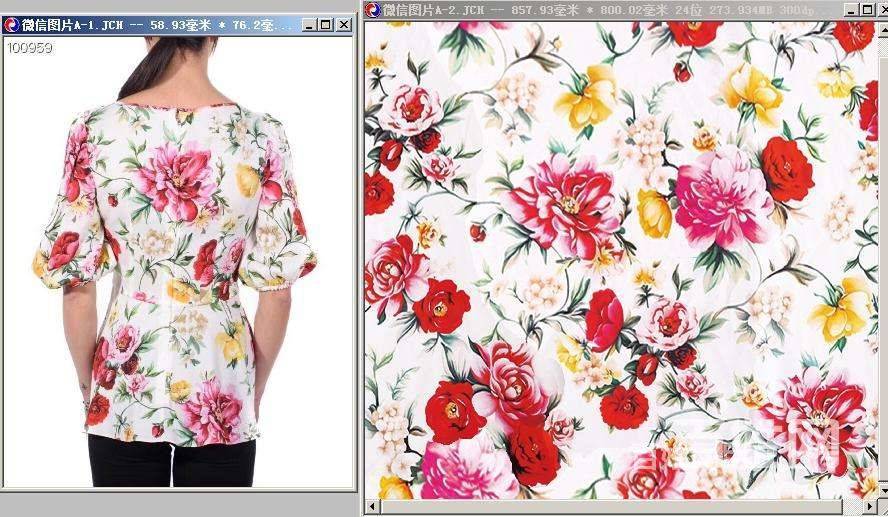Close the A-1.JCH image window

[x=343, y=25]
